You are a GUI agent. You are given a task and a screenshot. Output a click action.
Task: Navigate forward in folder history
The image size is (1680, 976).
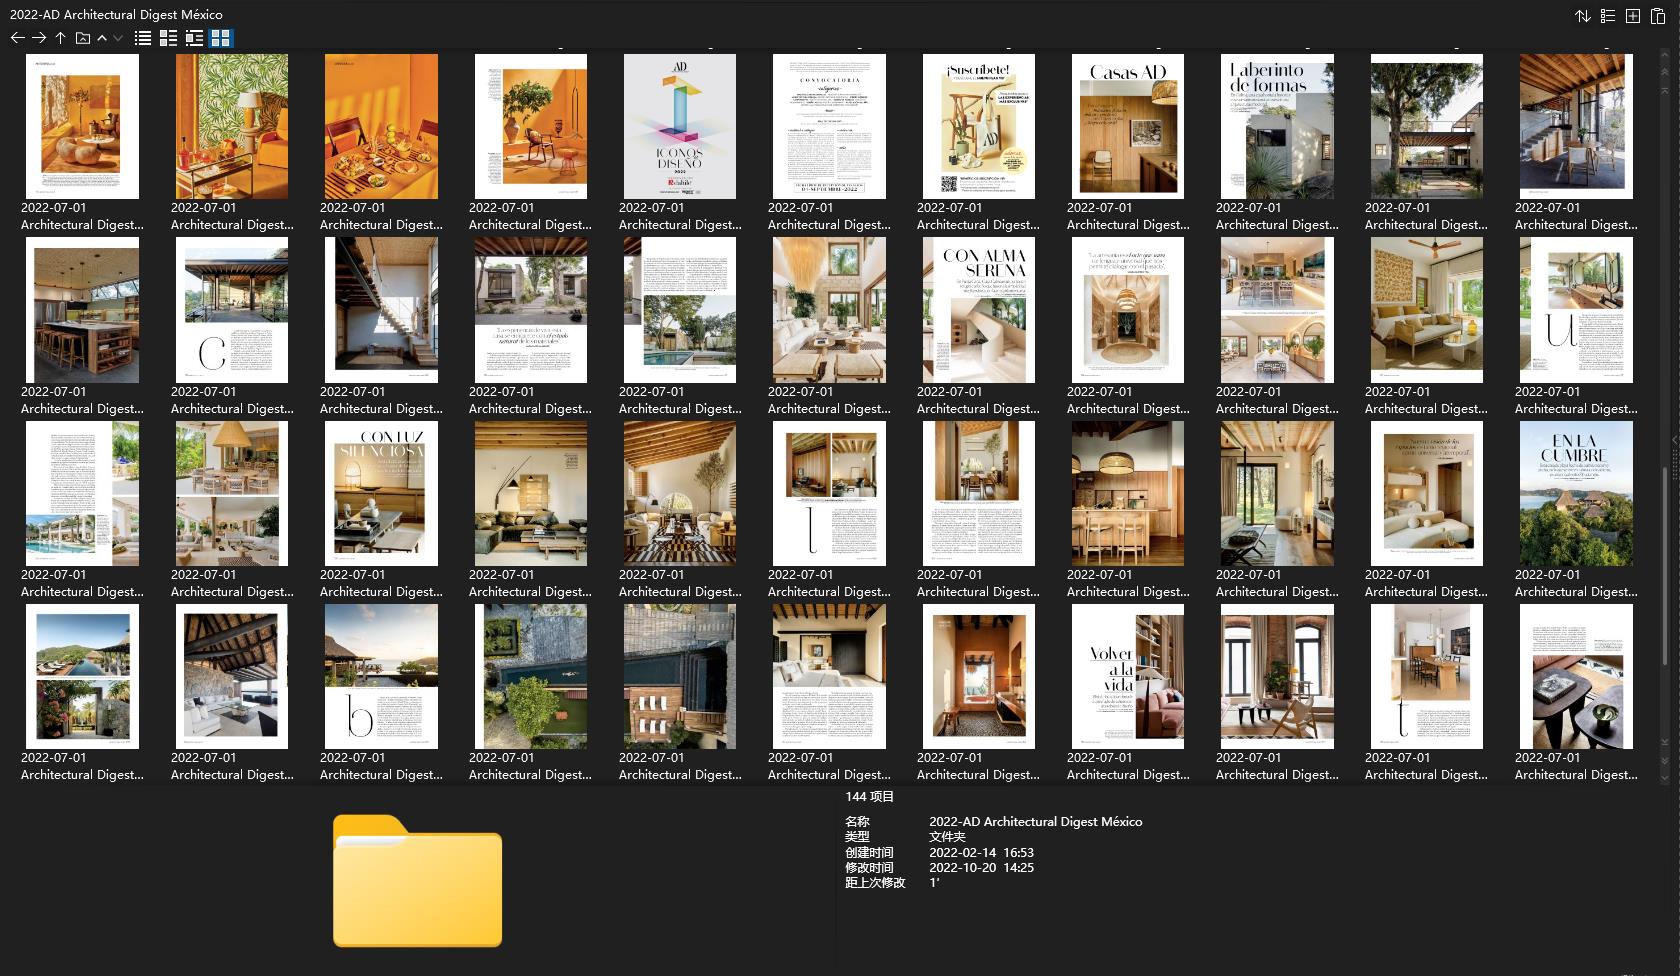coord(38,38)
